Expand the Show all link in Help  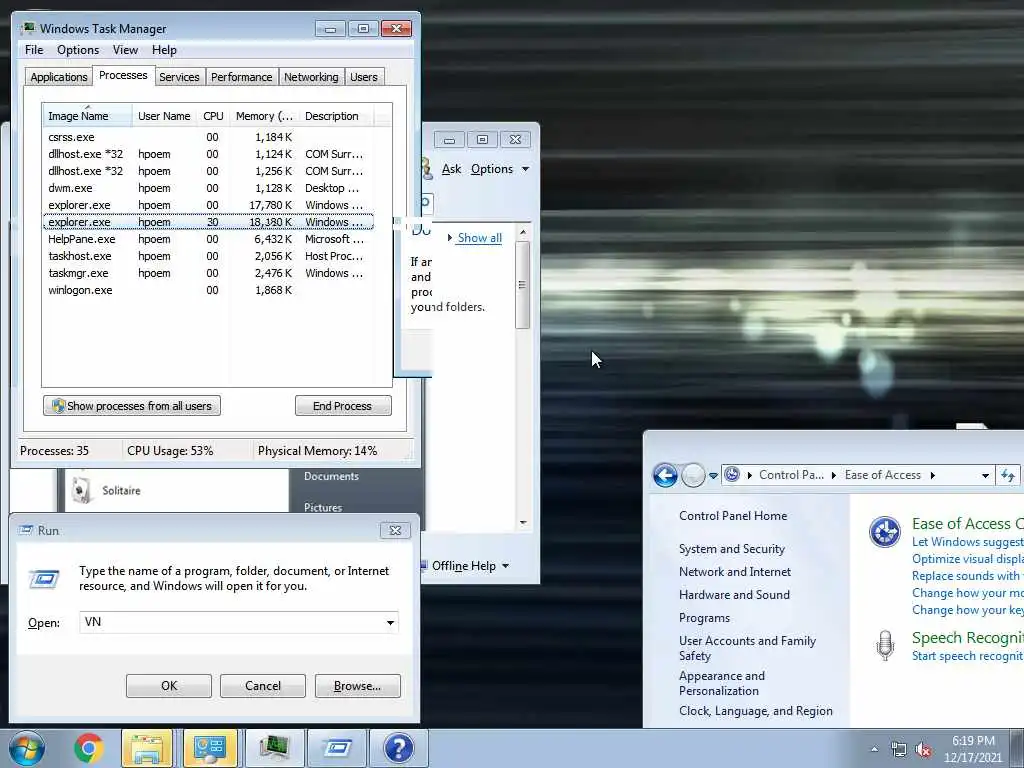479,238
